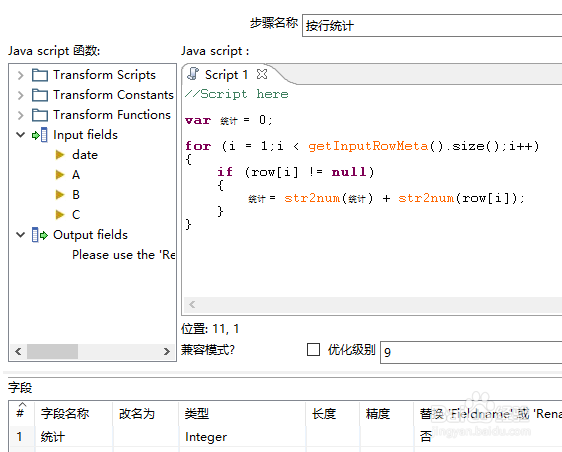Click empty 改名为 cell of row 1
The height and width of the screenshot is (452, 562).
click(x=146, y=437)
